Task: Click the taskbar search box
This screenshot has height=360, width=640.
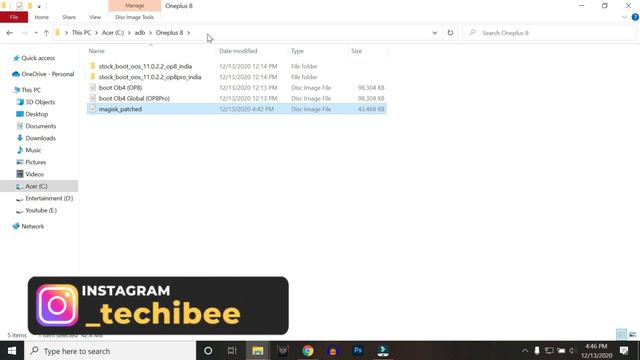Action: [110, 351]
